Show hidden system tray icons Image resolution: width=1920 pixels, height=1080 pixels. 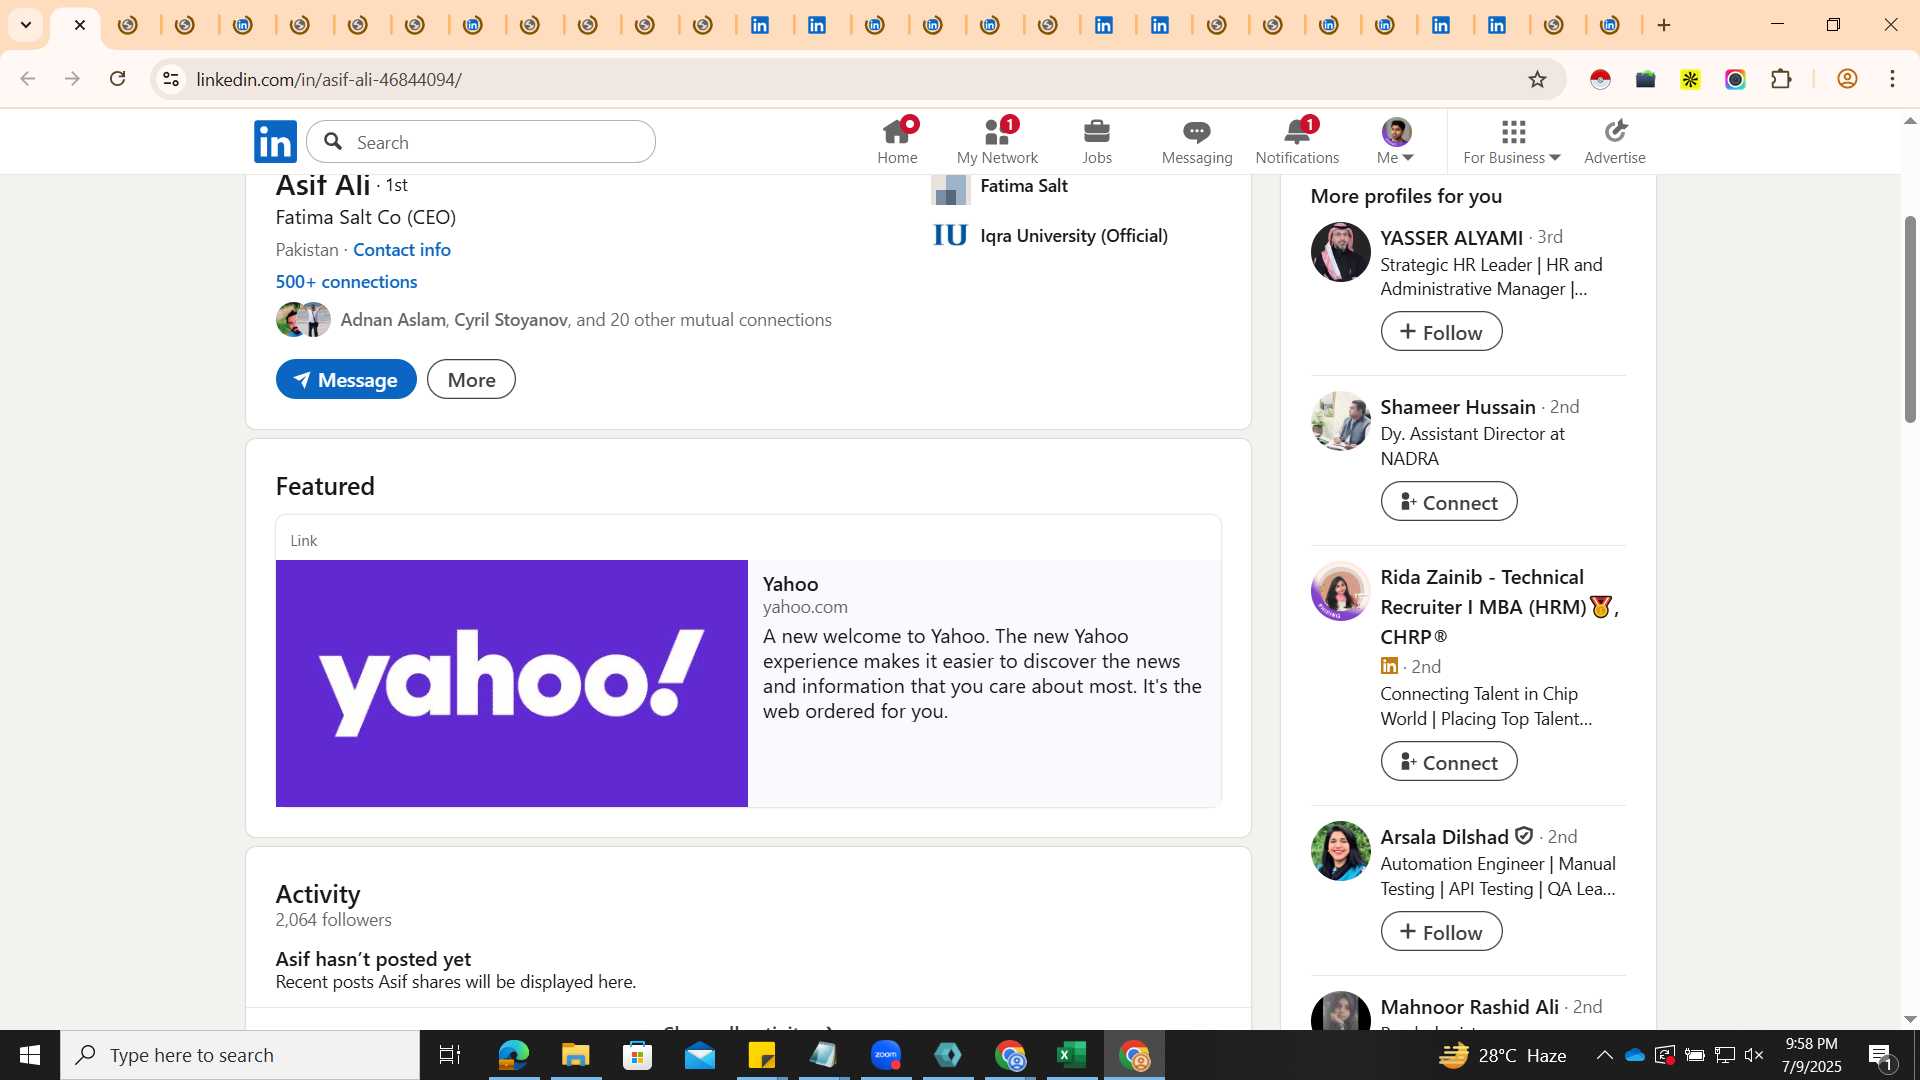tap(1604, 1055)
